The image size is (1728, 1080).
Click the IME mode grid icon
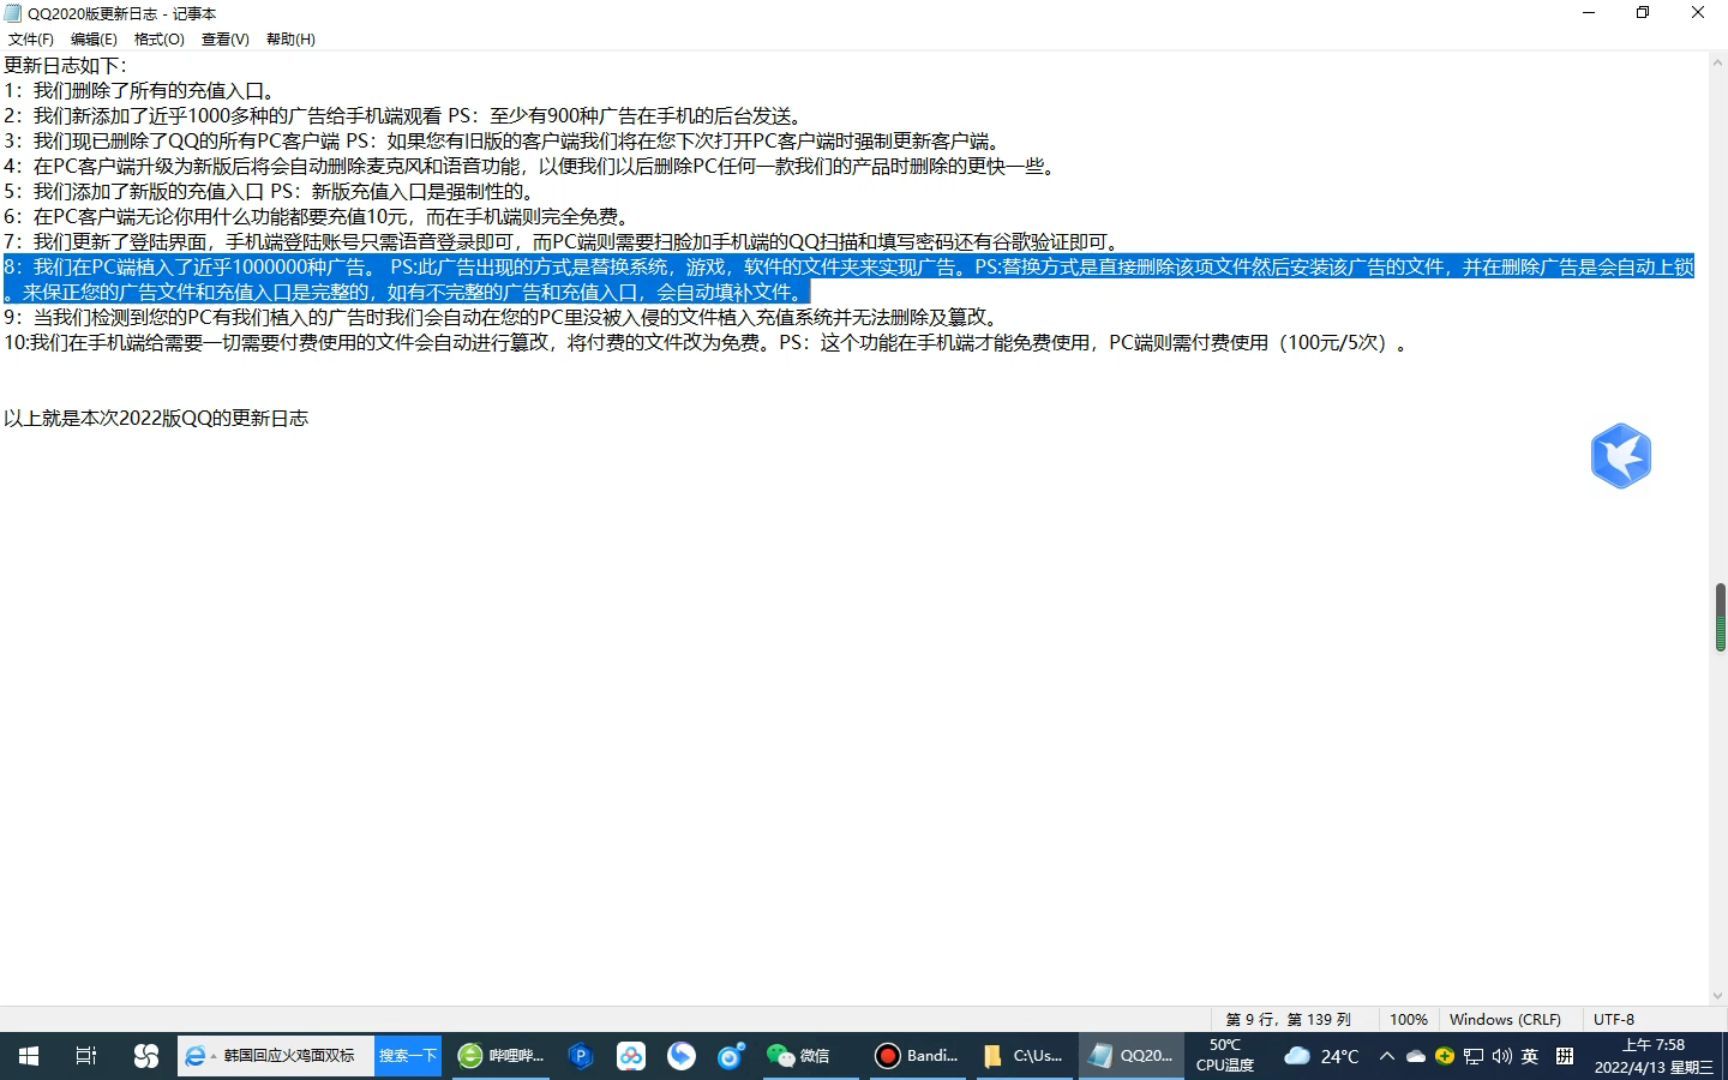pyautogui.click(x=1565, y=1056)
